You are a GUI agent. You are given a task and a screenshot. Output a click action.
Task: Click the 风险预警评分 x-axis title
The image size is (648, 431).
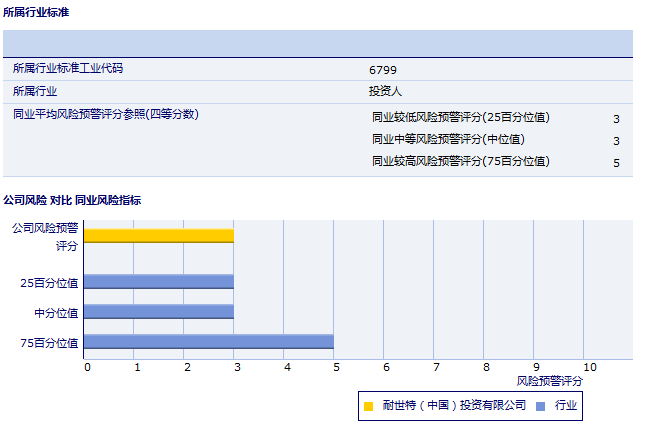[x=549, y=381]
